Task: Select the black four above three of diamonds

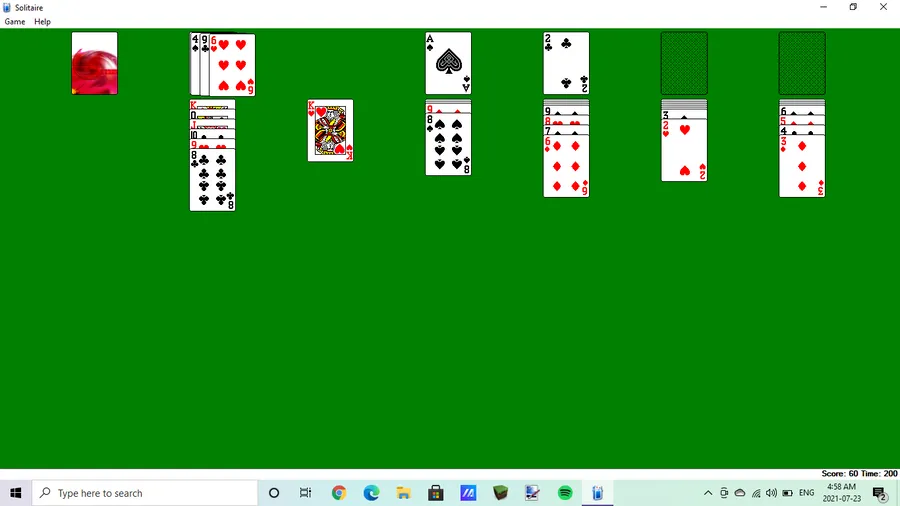Action: coord(802,130)
